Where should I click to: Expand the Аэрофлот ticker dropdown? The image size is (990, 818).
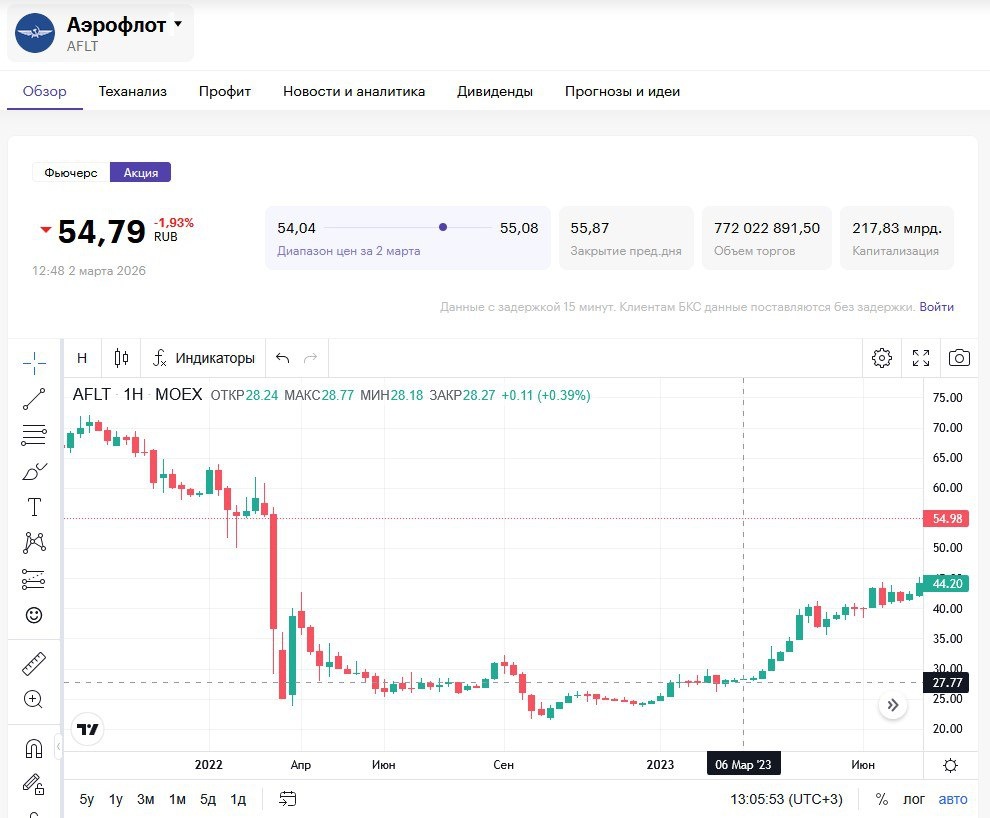178,24
